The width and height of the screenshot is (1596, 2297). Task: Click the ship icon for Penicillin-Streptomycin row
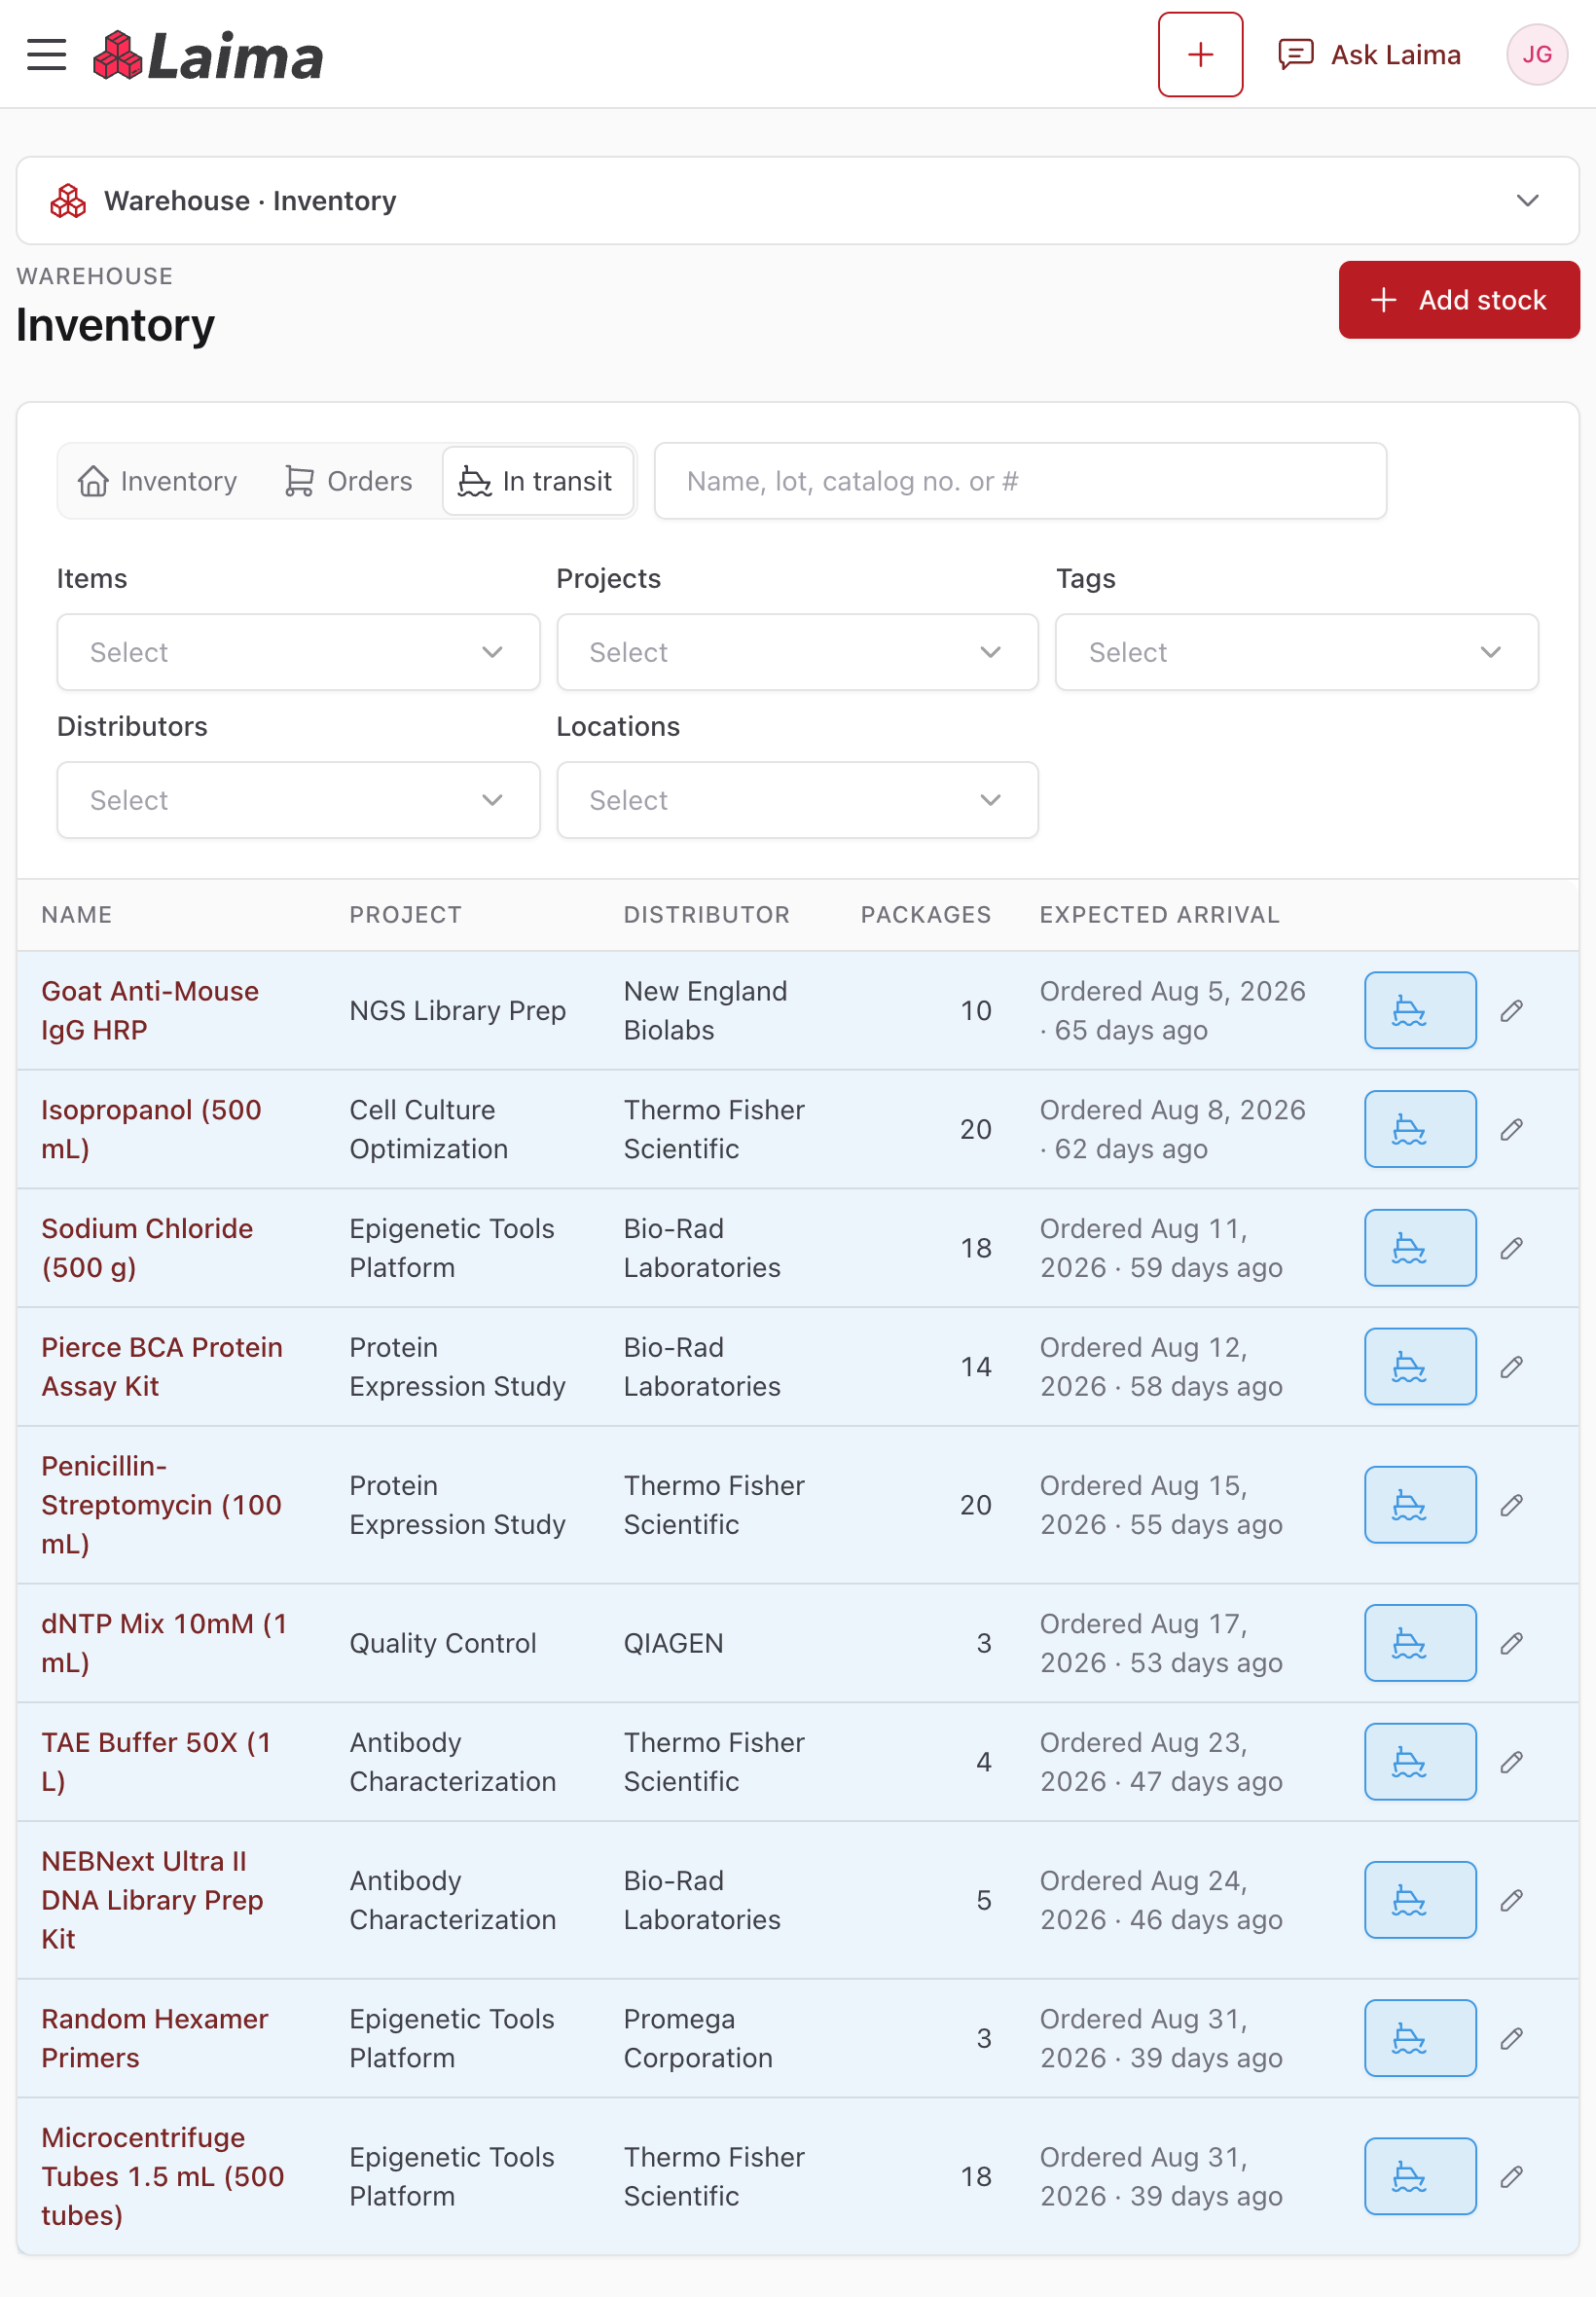1420,1505
